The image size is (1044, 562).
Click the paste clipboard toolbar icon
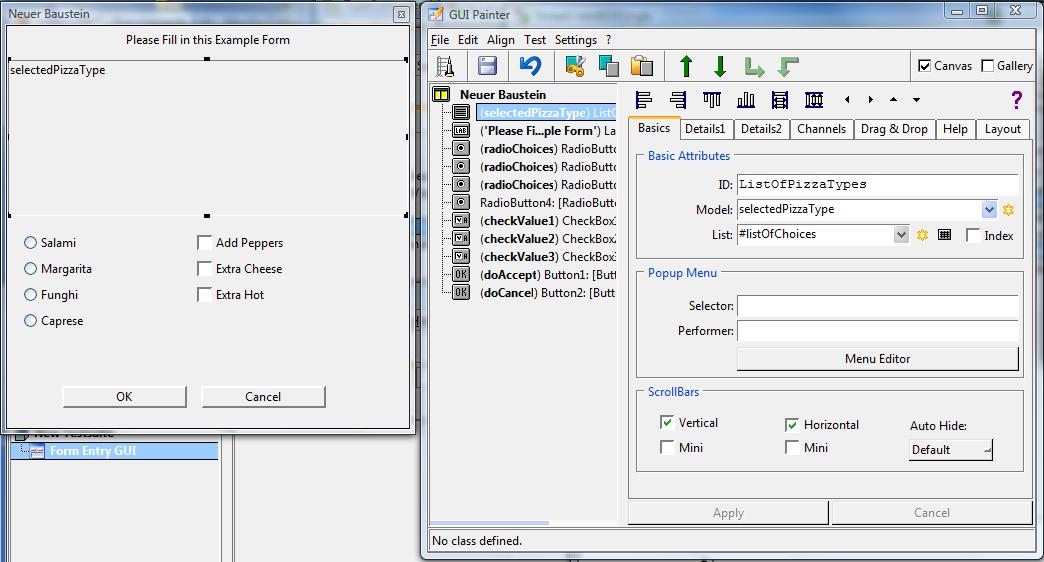(642, 67)
